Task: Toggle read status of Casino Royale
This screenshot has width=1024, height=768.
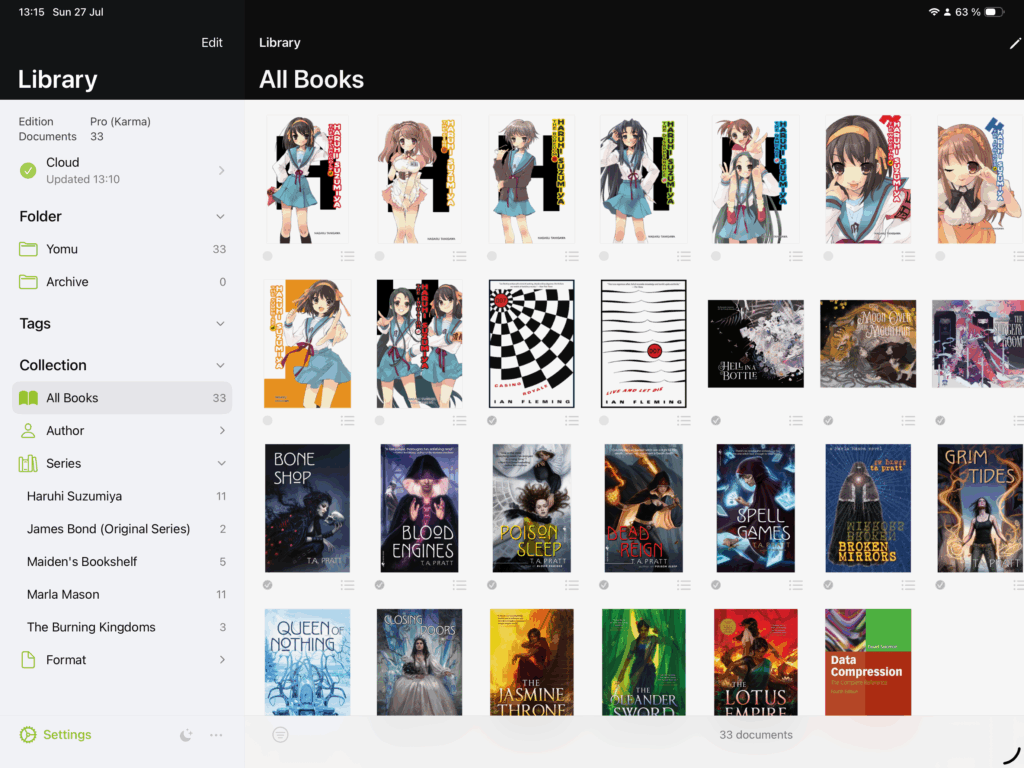Action: pos(492,421)
